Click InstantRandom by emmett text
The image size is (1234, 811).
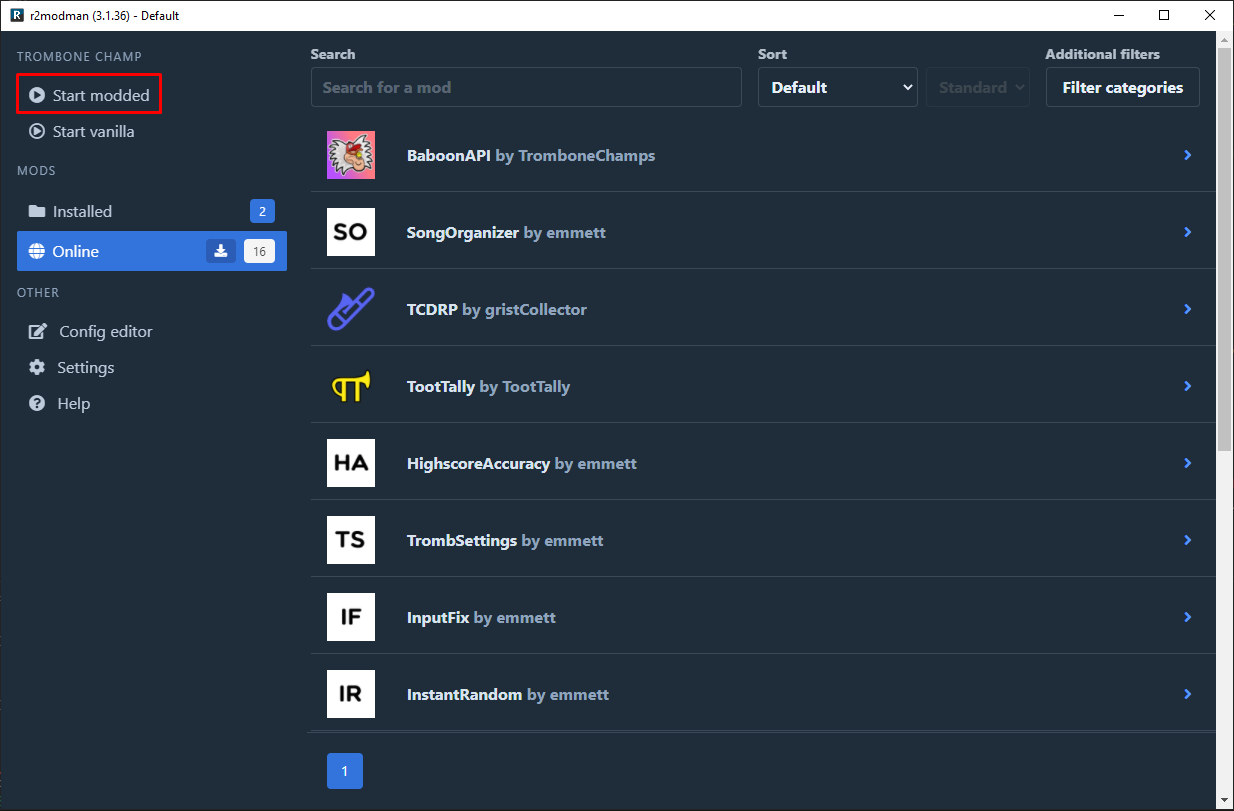point(508,694)
